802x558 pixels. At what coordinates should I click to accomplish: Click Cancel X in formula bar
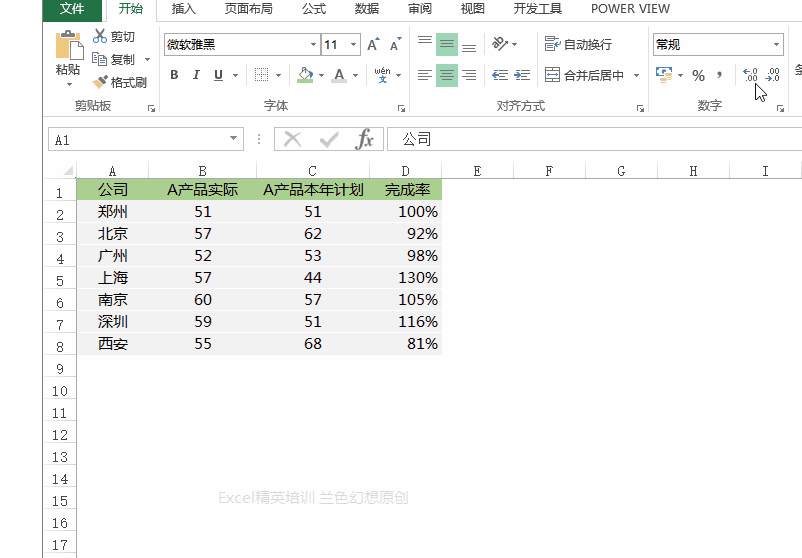tap(292, 139)
